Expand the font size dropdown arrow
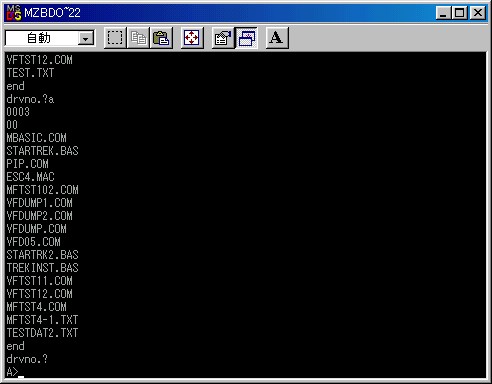 coord(86,39)
